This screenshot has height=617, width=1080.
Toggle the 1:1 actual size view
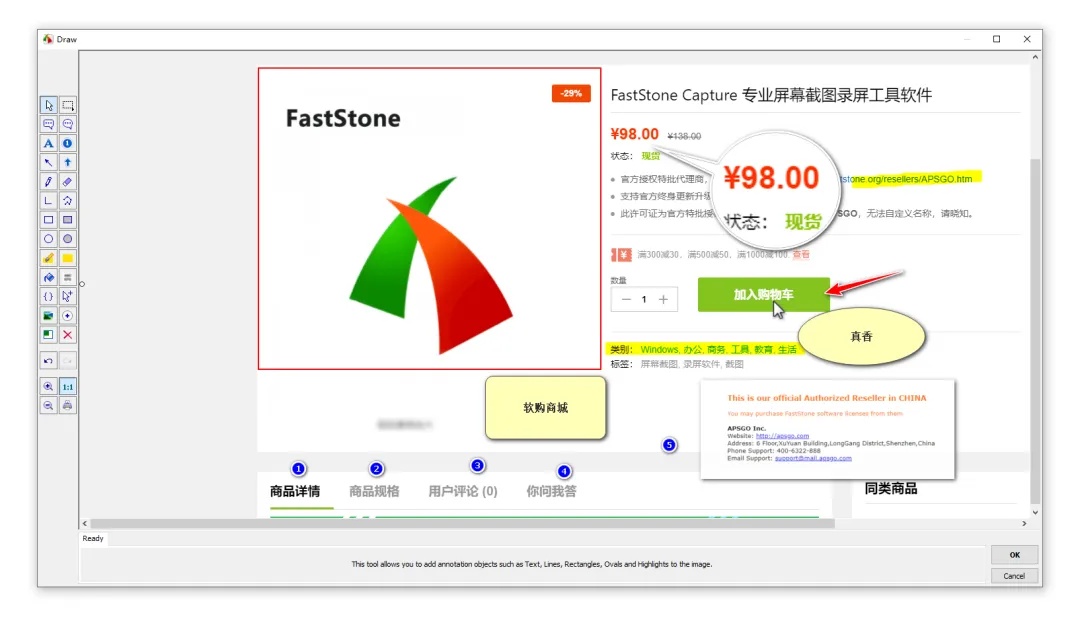[68, 386]
